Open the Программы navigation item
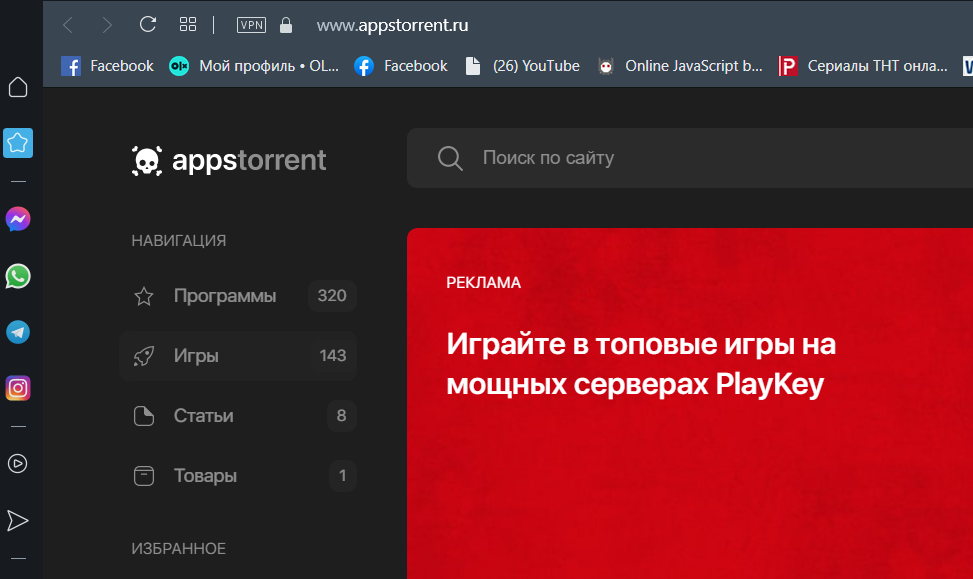The width and height of the screenshot is (973, 579). (x=238, y=295)
